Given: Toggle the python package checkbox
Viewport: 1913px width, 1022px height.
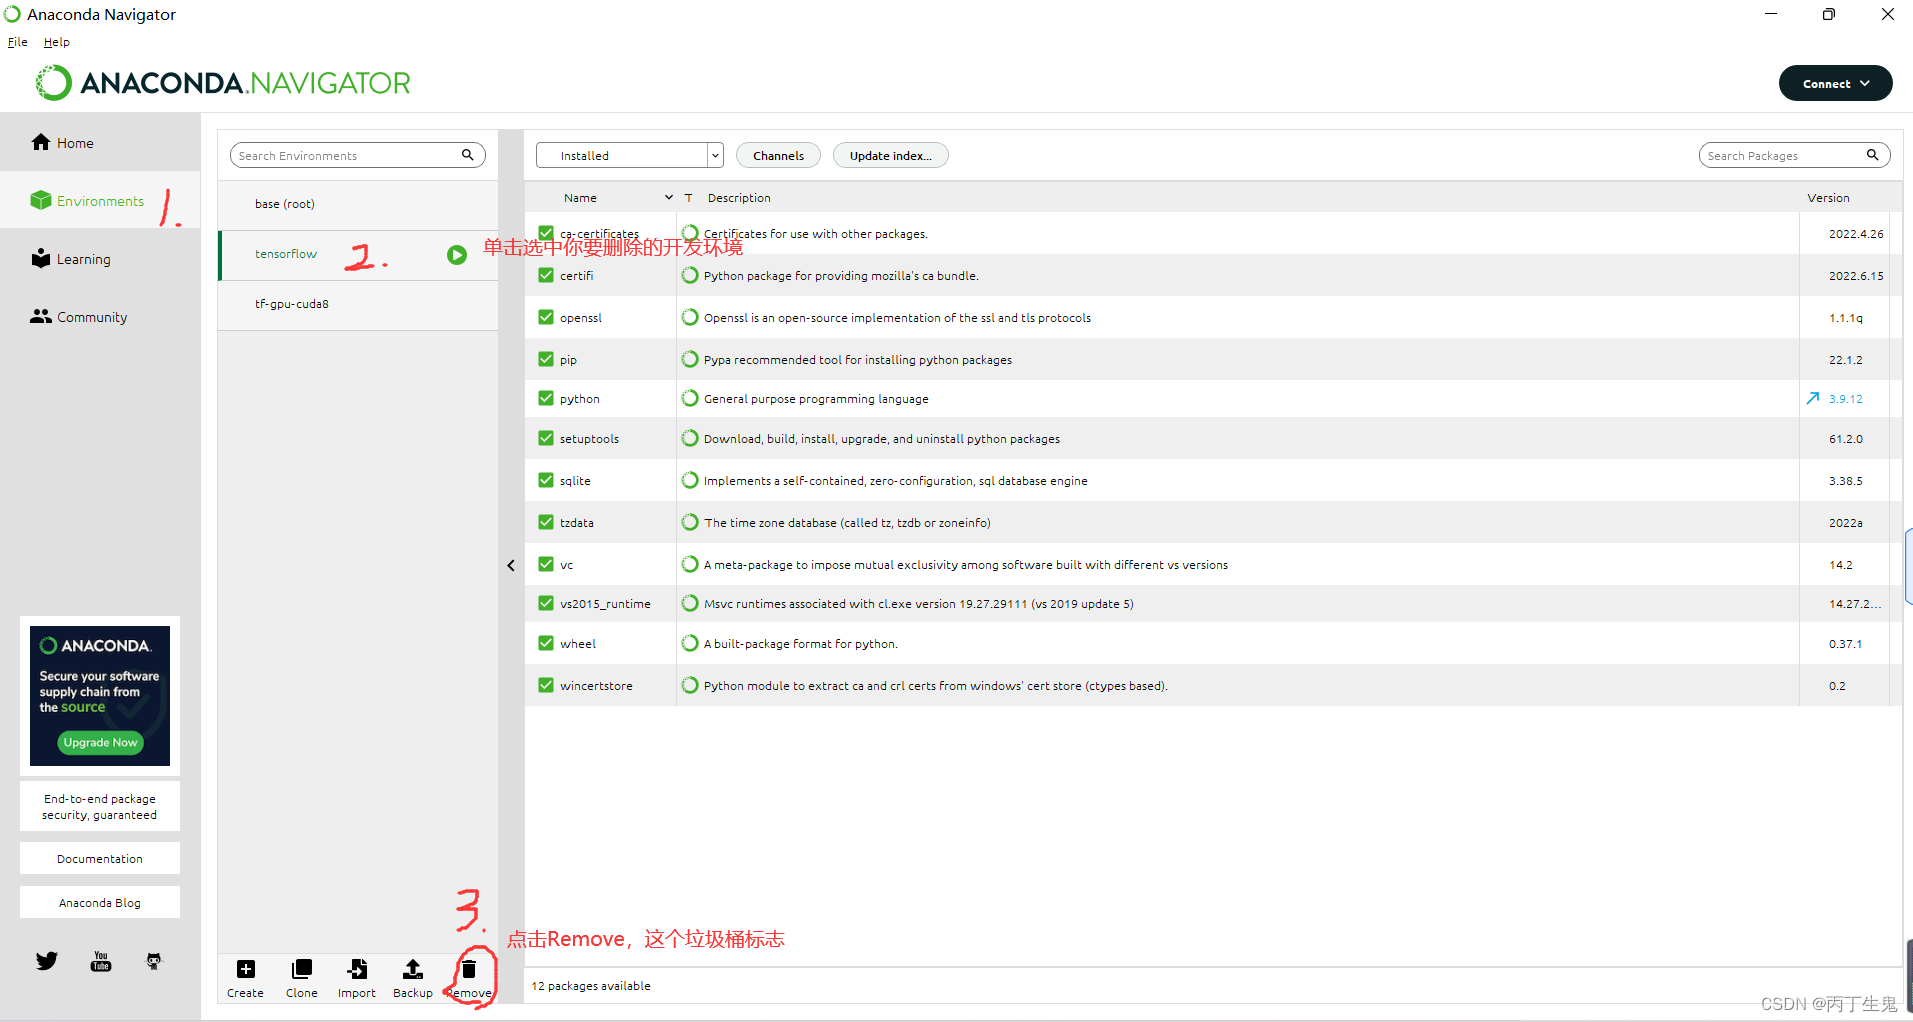Looking at the screenshot, I should 546,398.
